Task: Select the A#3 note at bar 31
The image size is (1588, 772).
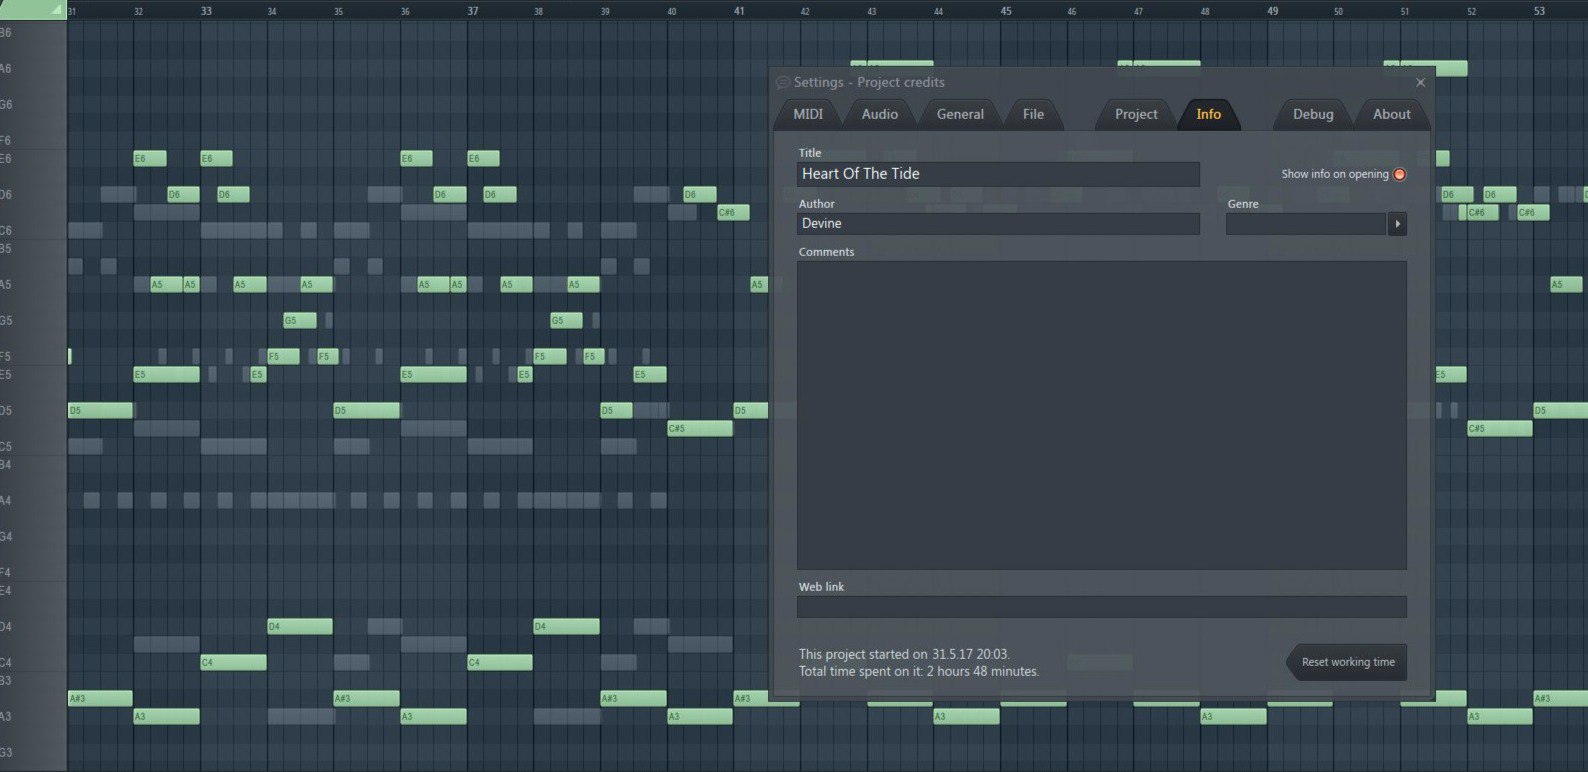Action: tap(100, 698)
